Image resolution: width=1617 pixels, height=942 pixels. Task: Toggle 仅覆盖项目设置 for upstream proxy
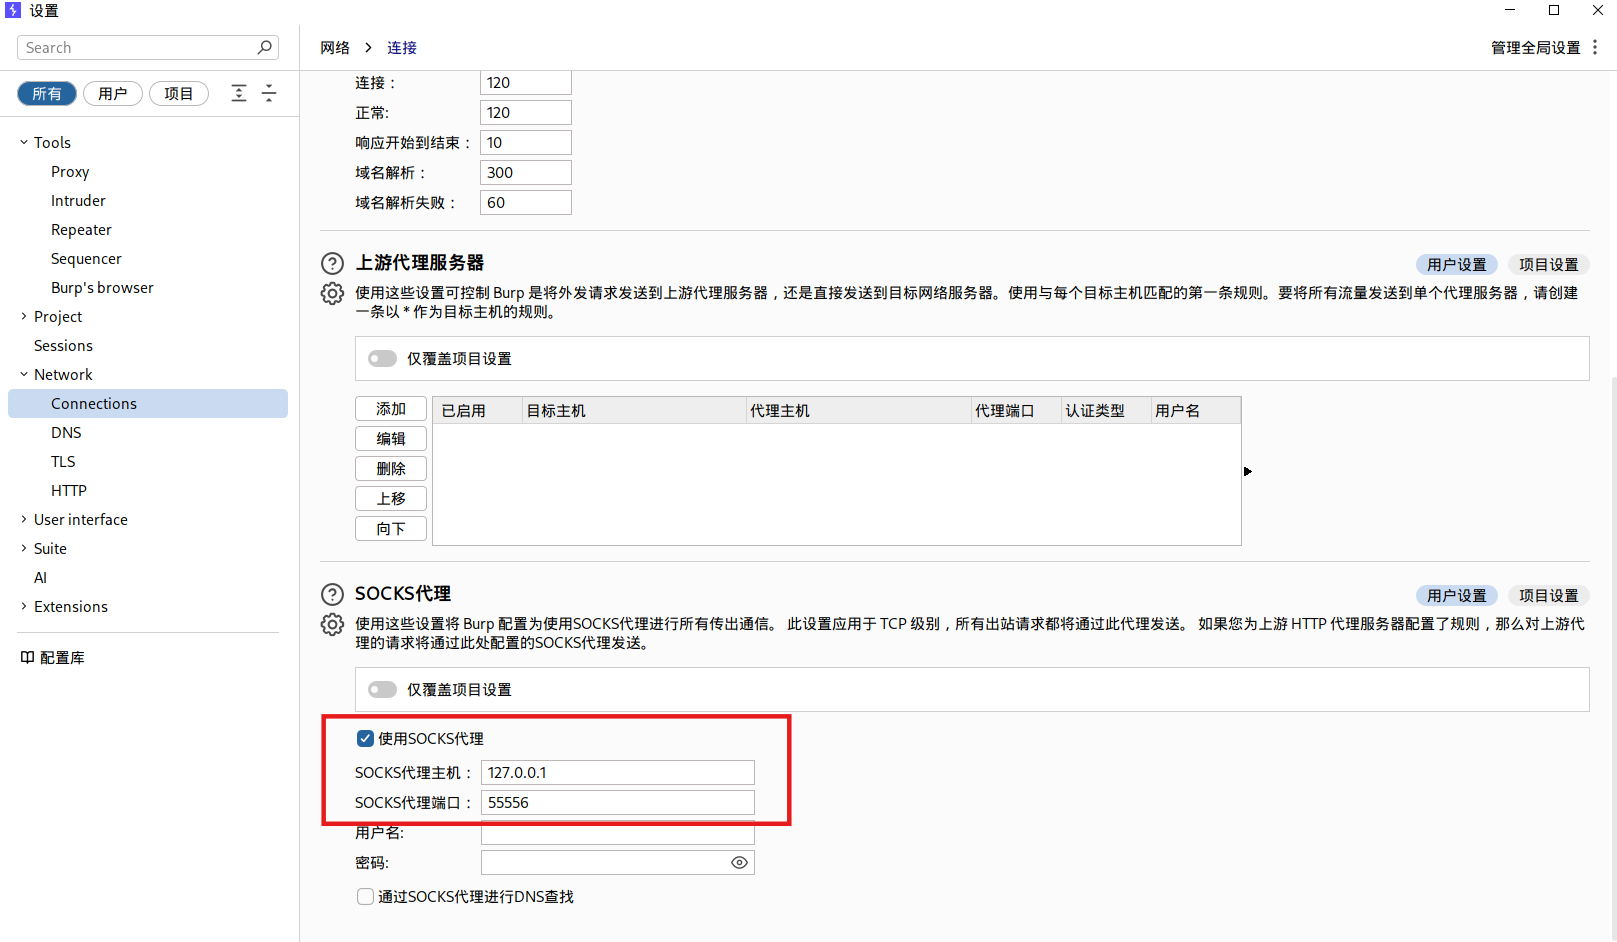click(x=382, y=358)
